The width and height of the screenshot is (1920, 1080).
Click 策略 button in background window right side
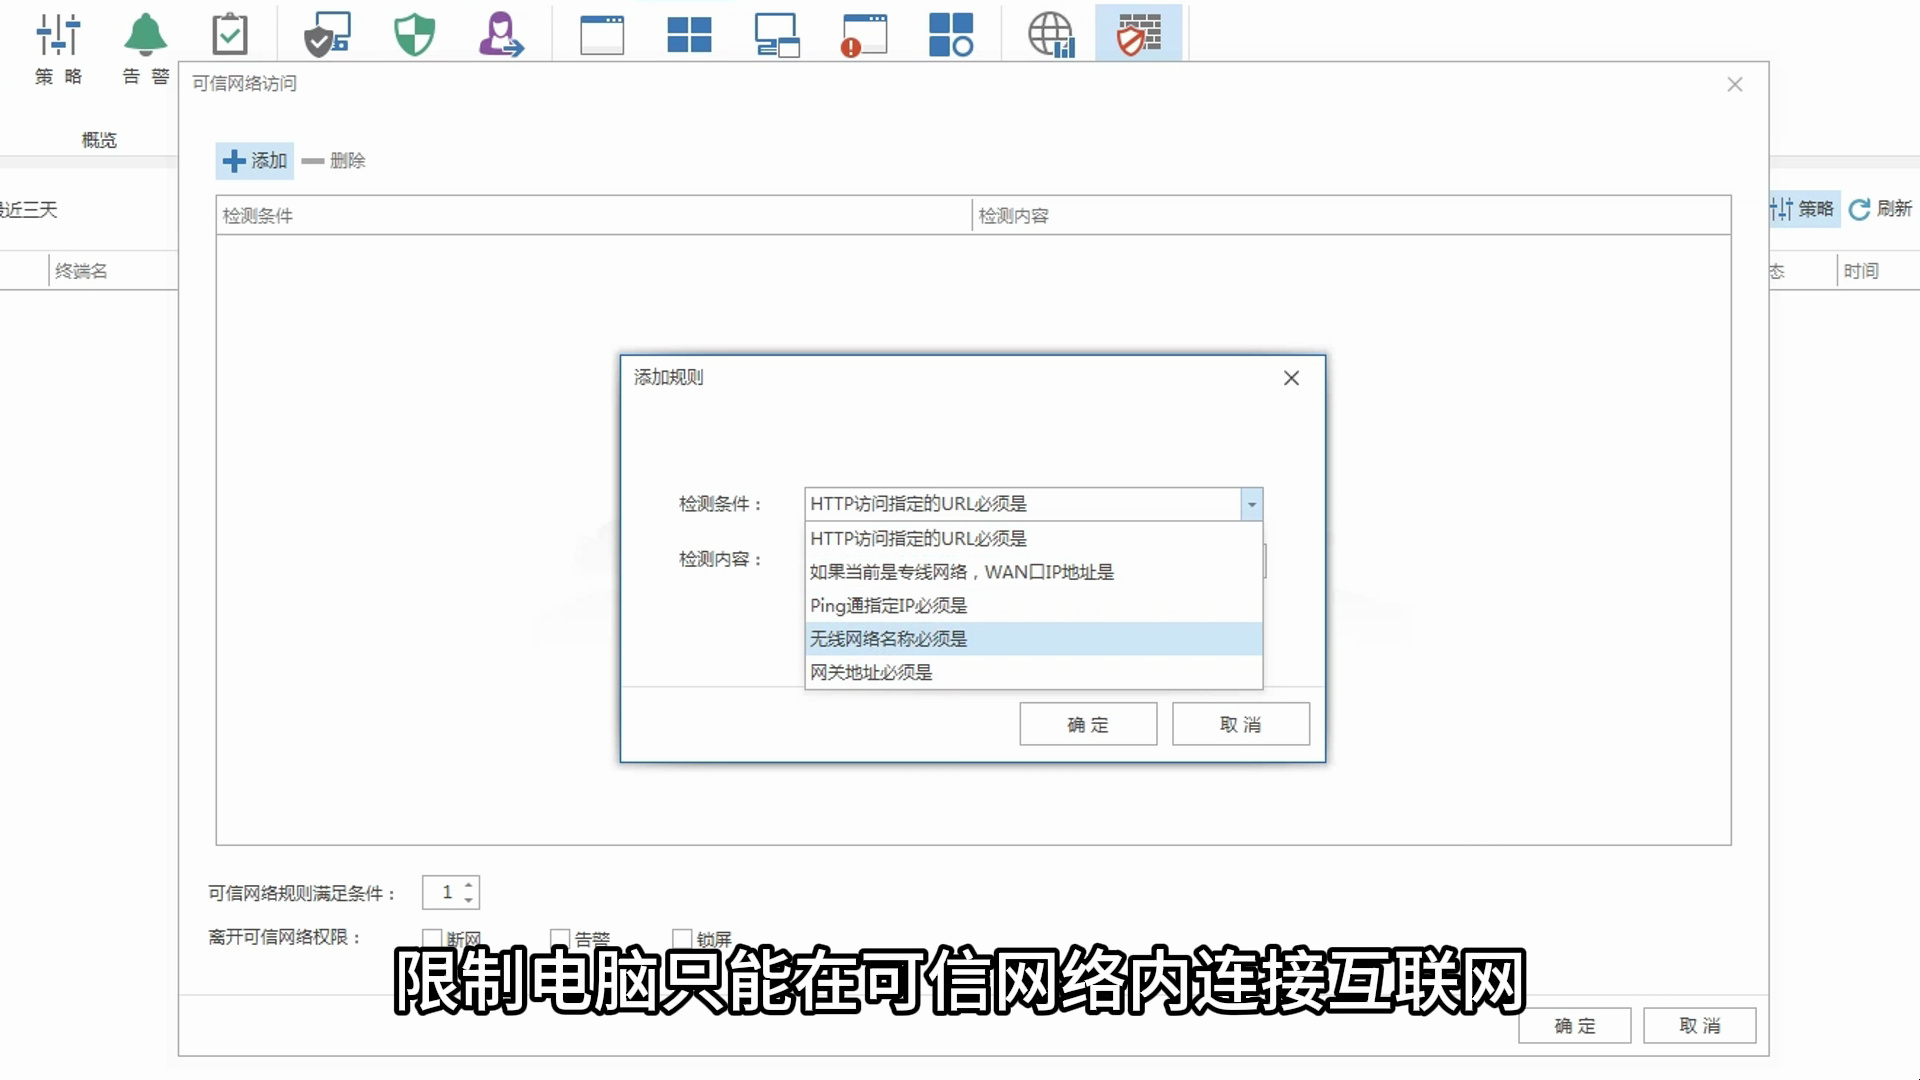pyautogui.click(x=1803, y=209)
